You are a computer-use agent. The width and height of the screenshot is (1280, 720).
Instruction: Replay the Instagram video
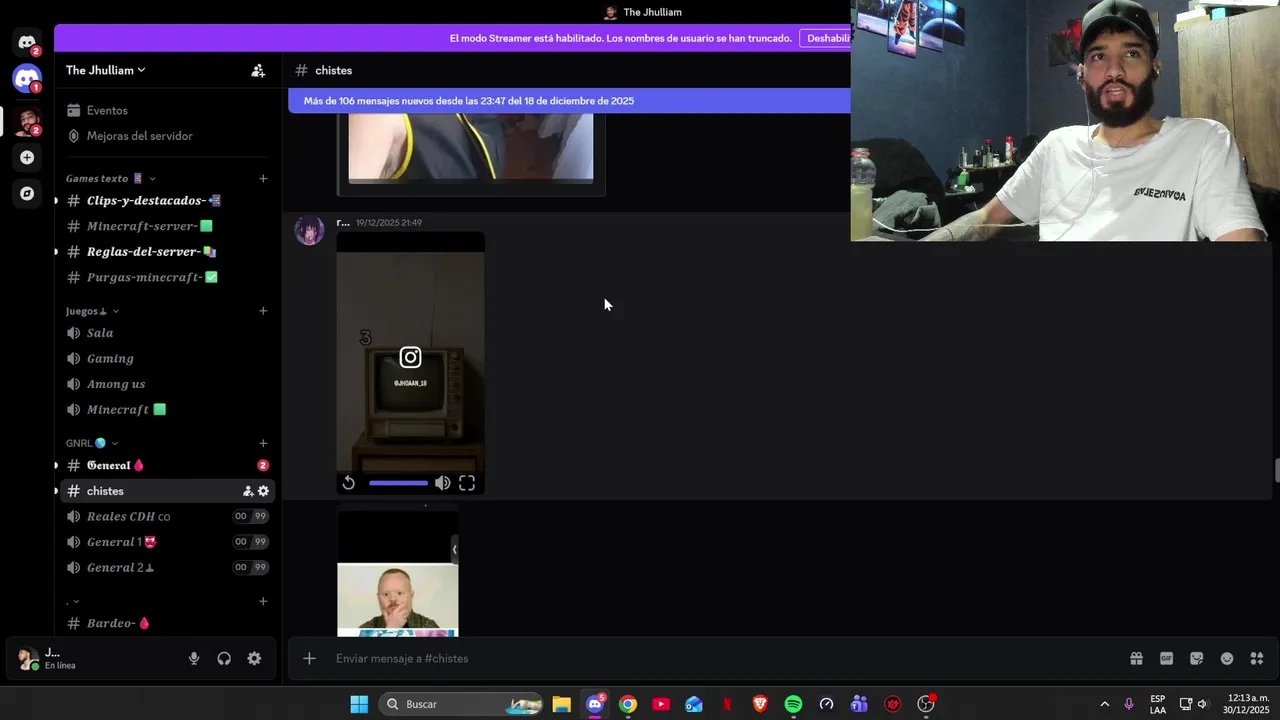pos(348,483)
